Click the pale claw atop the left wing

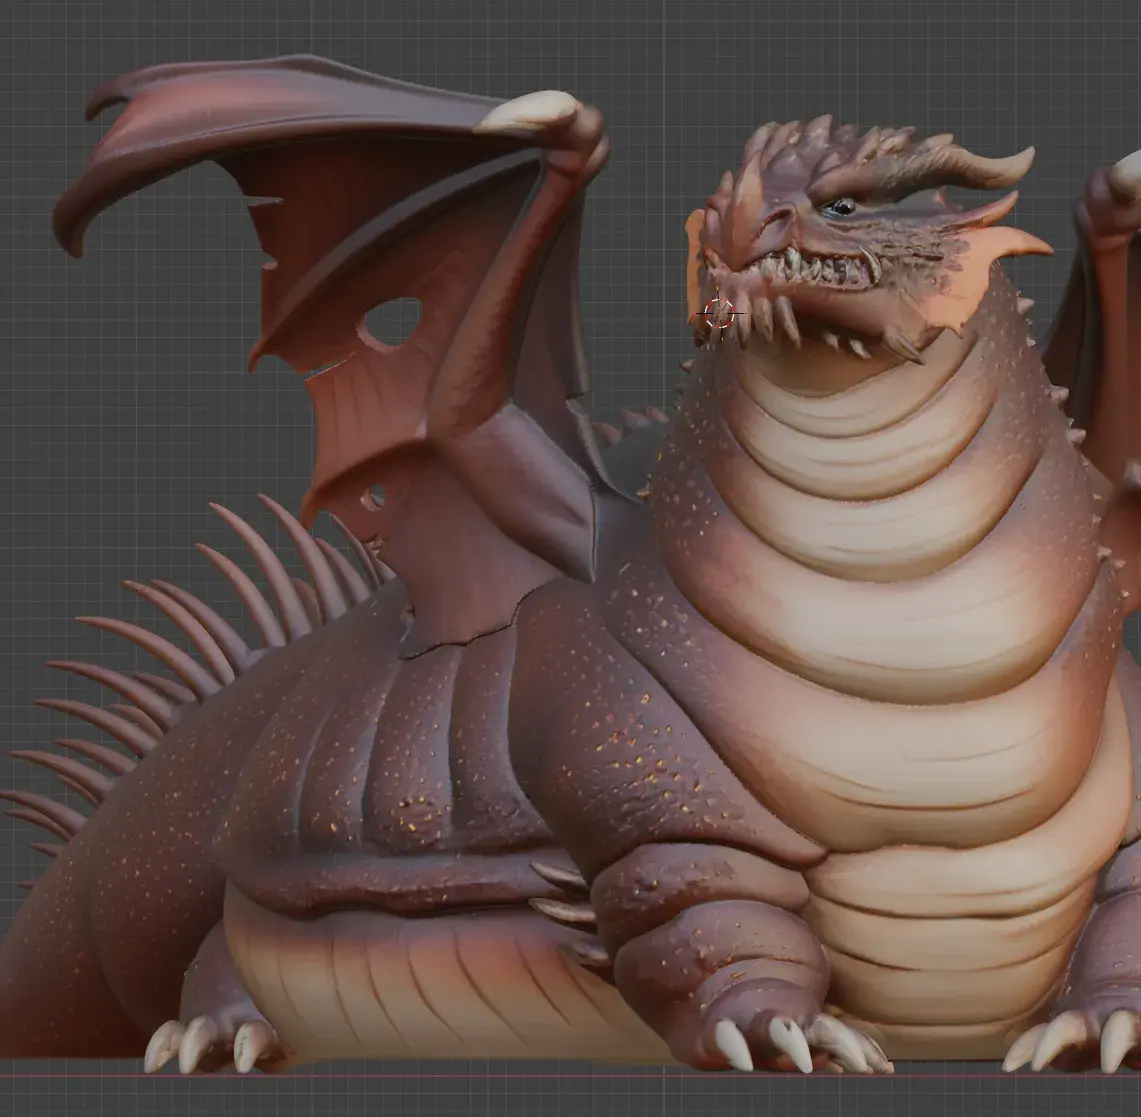[x=526, y=114]
